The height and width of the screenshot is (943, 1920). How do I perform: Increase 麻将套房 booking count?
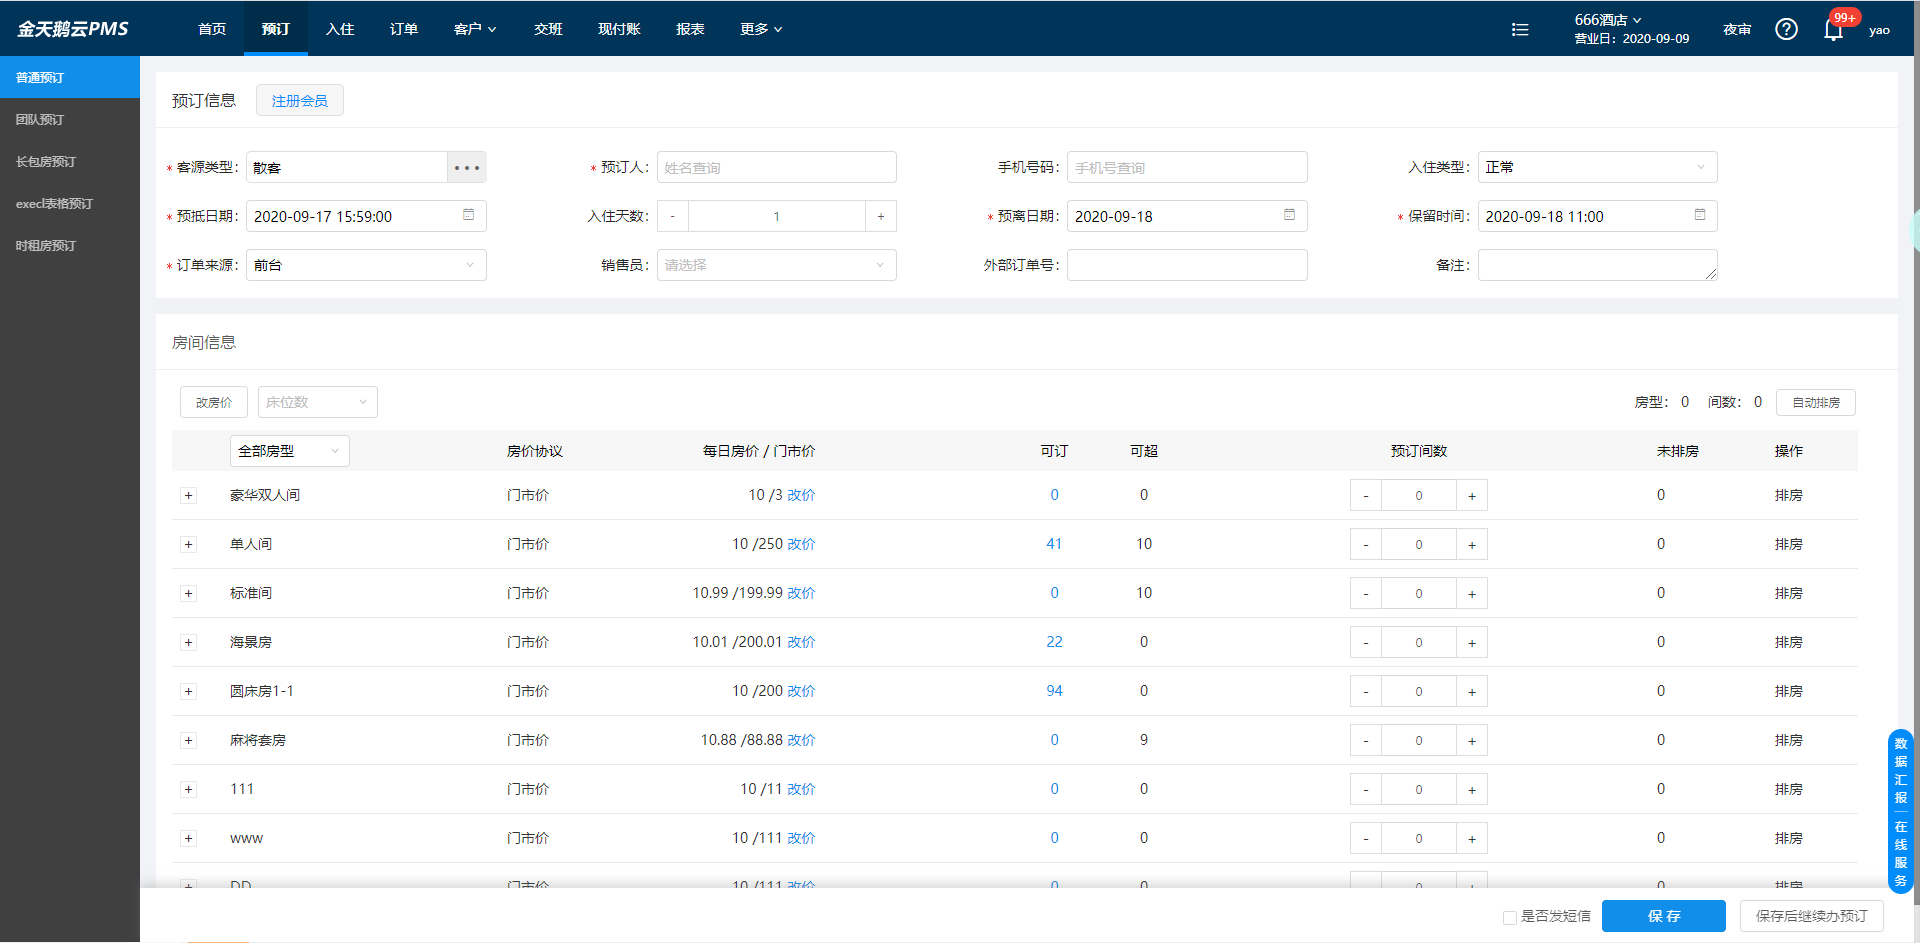[1472, 740]
